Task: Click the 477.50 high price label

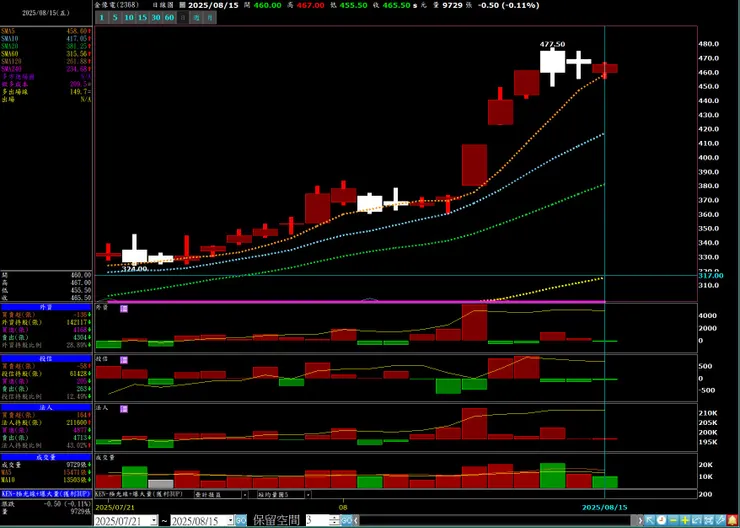Action: point(552,44)
